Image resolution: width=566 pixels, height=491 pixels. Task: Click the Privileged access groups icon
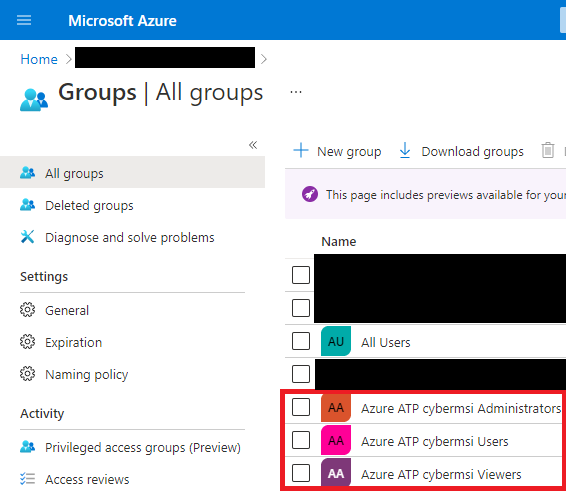[27, 447]
